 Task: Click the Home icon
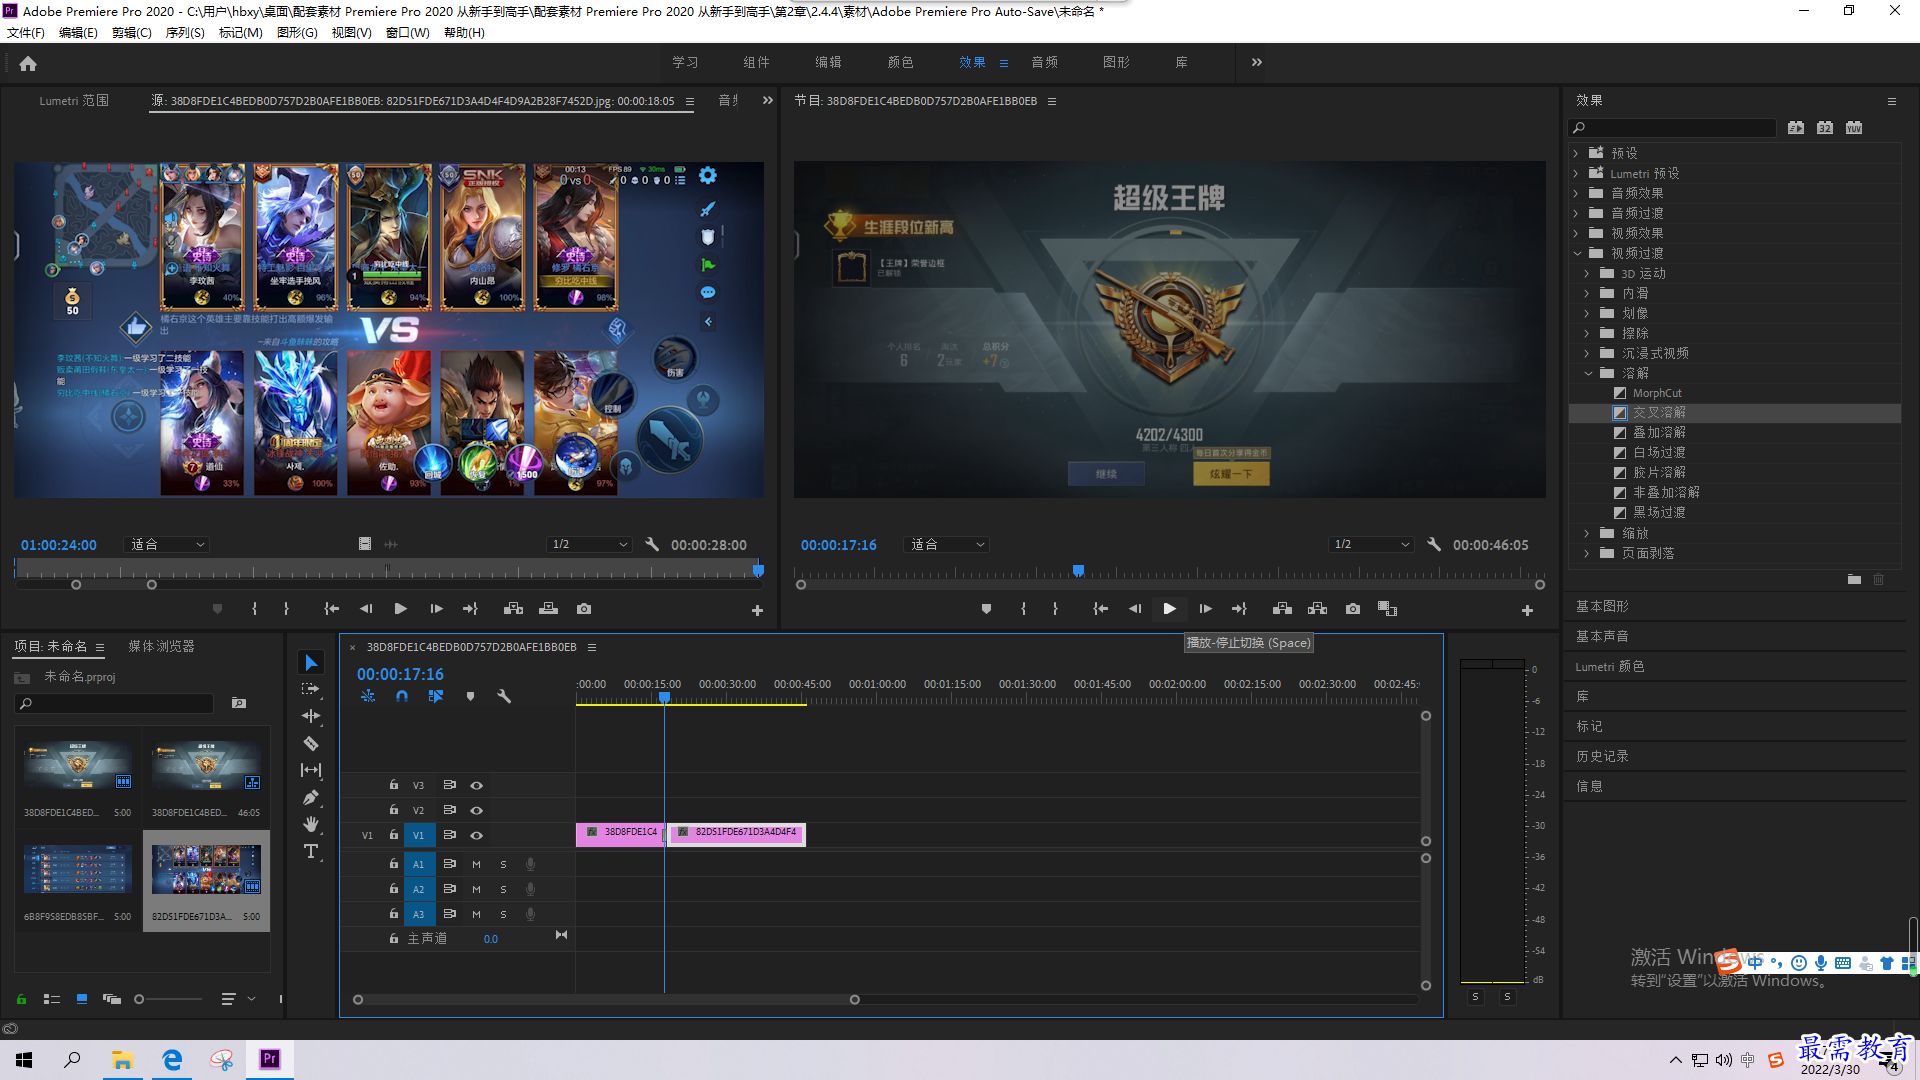pos(28,63)
